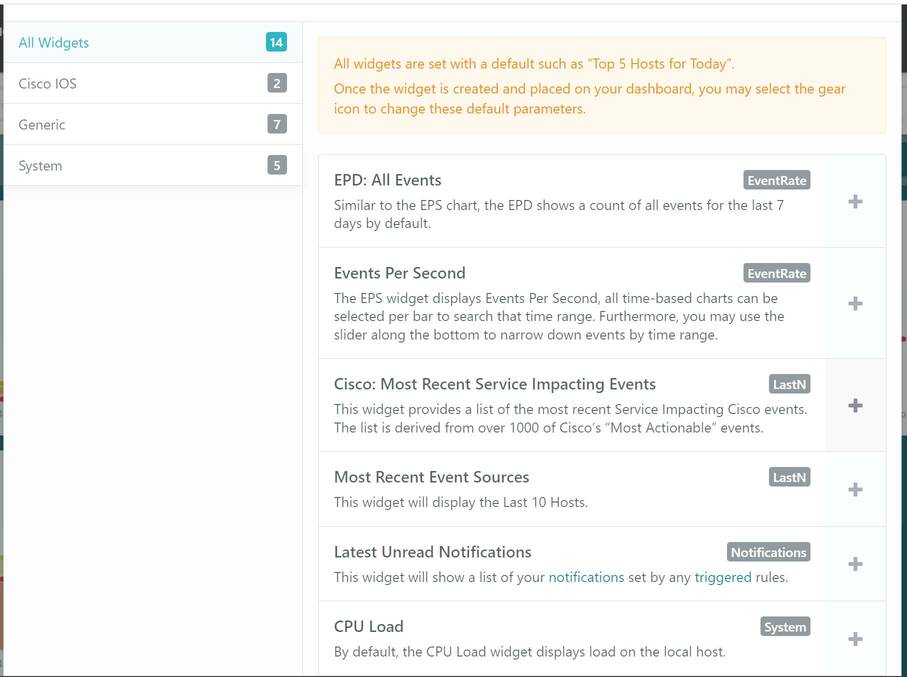The height and width of the screenshot is (677, 907).
Task: Show the Generic widgets category
Action: pos(42,125)
